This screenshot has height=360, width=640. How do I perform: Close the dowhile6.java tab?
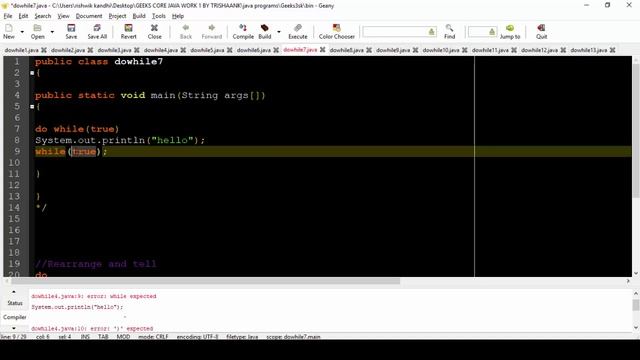tap(276, 50)
